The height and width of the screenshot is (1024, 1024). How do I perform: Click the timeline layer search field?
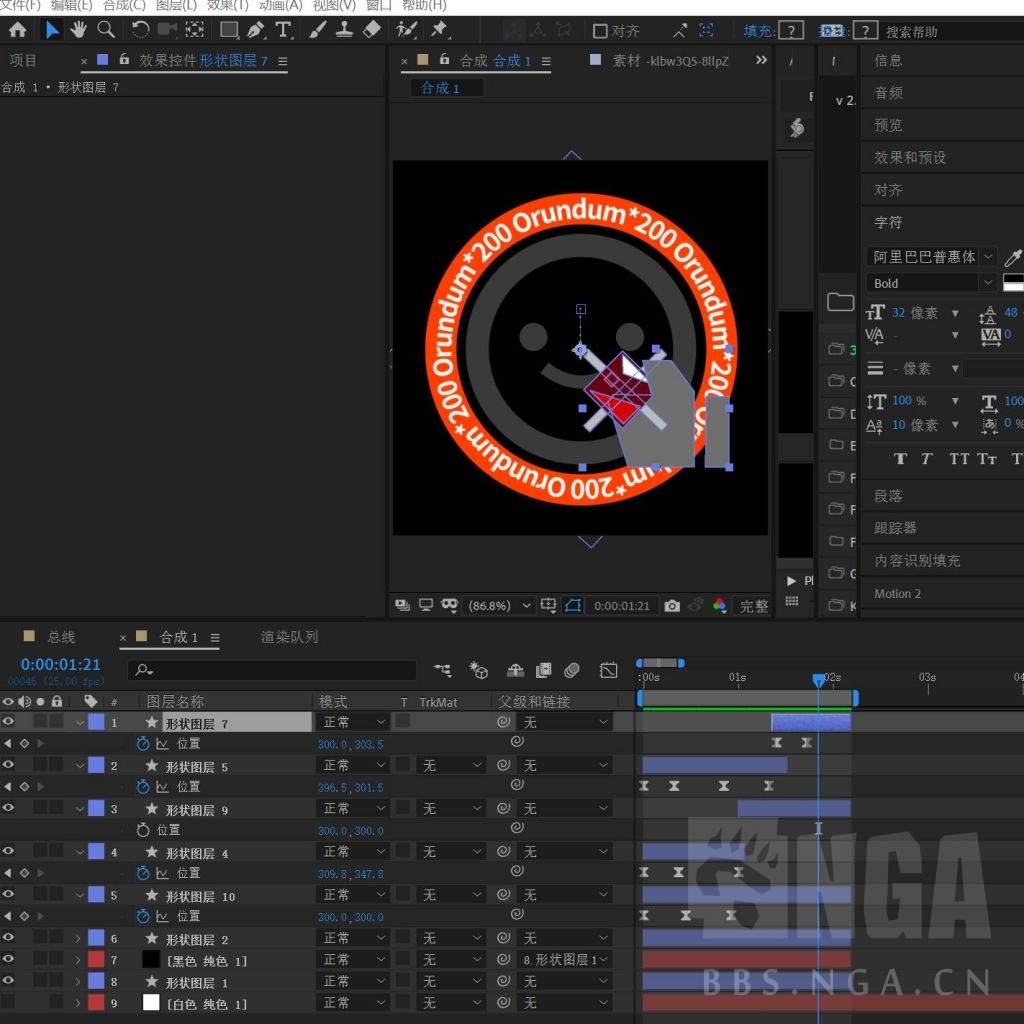click(272, 670)
